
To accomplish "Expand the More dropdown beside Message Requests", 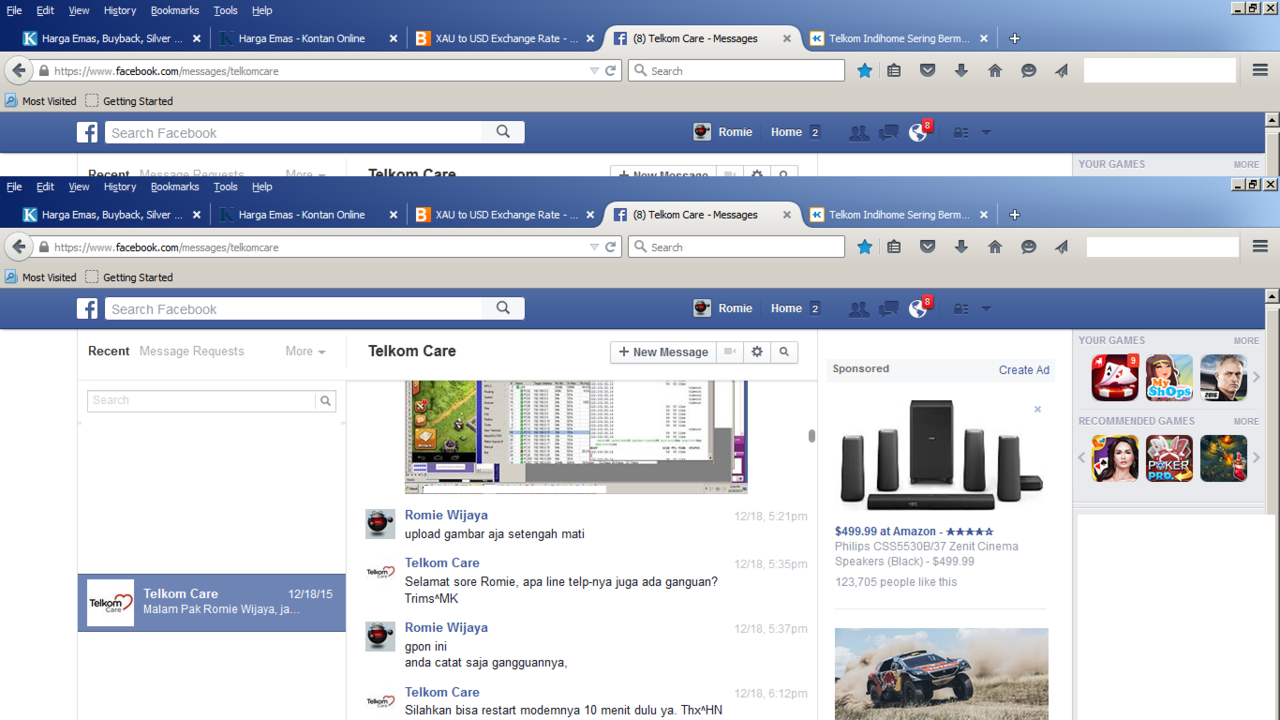I will 305,351.
